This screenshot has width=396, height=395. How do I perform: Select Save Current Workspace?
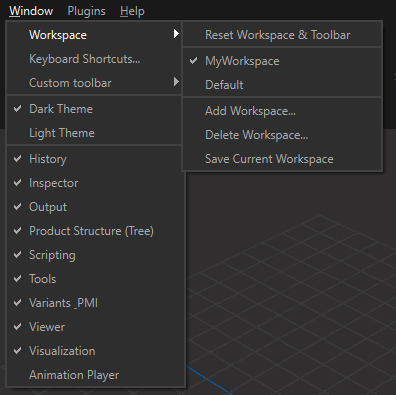(282, 159)
